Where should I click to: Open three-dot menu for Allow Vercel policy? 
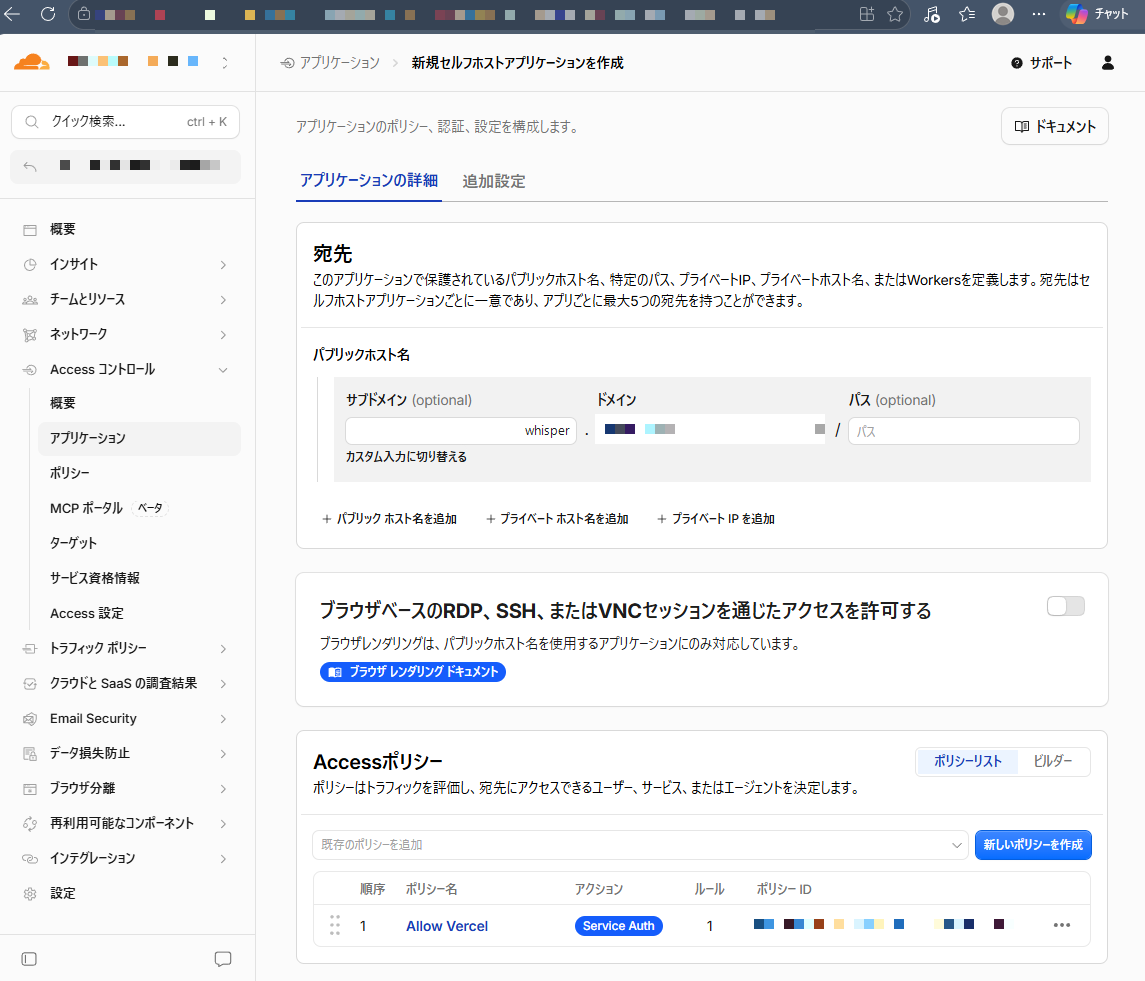pyautogui.click(x=1062, y=925)
